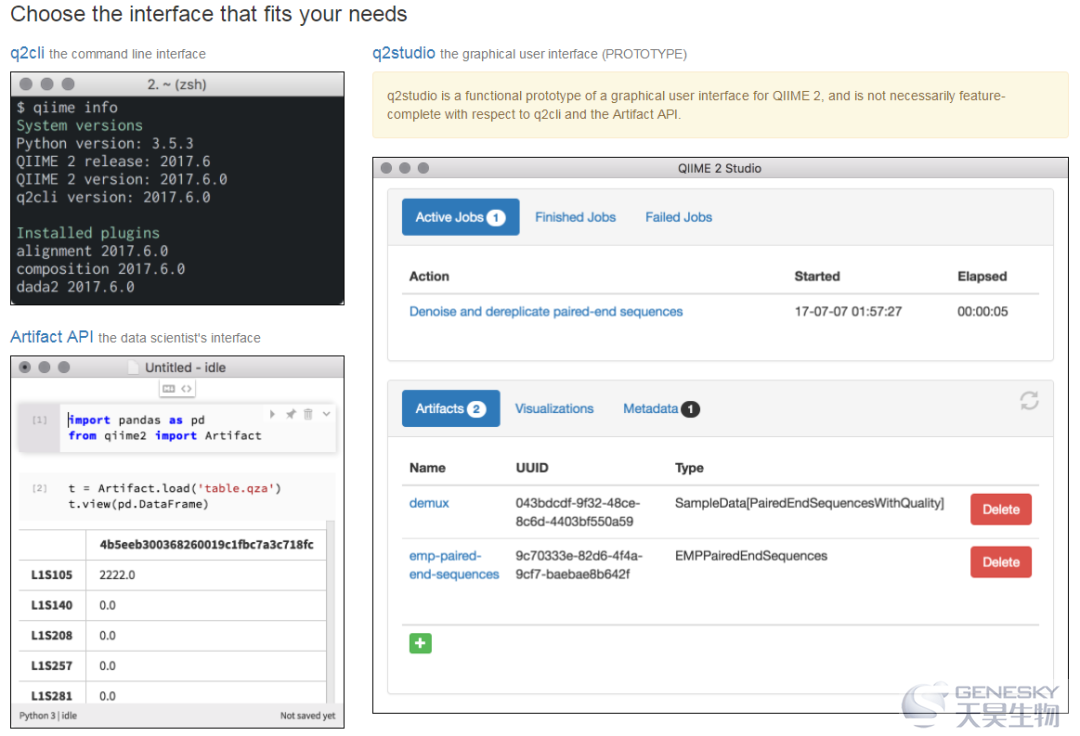Viewport: 1080px width, 736px height.
Task: Delete the demux artifact
Action: (x=1001, y=509)
